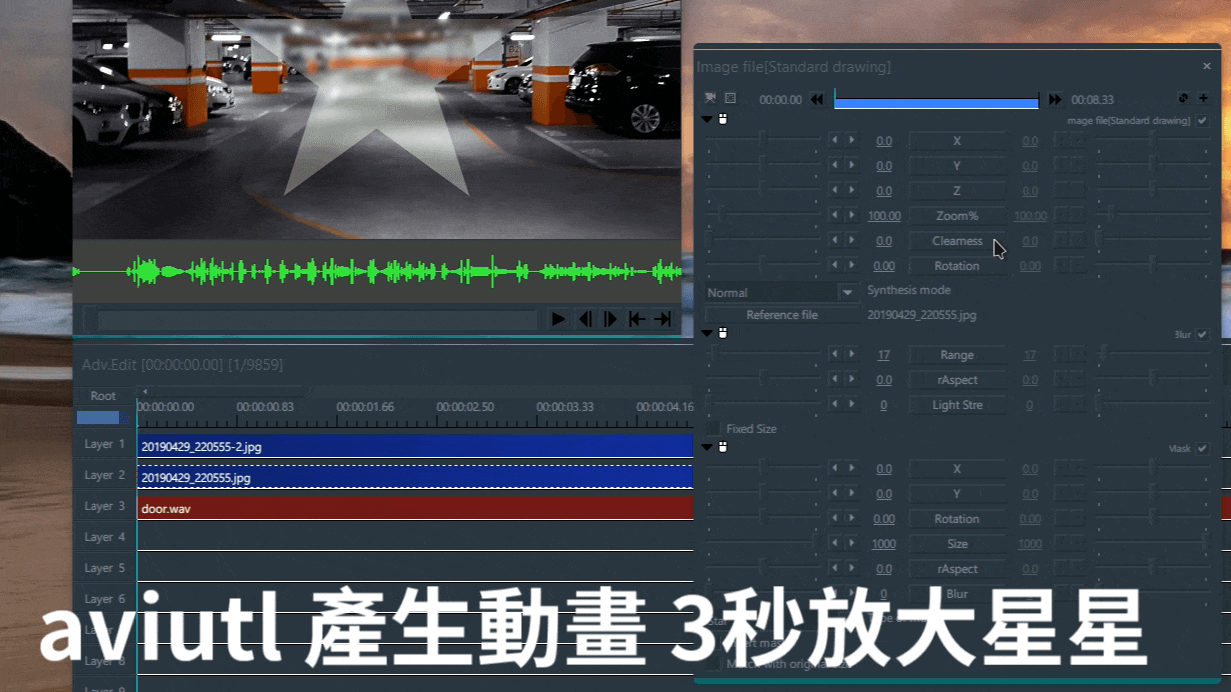Collapse the Blur section triangle

[707, 333]
